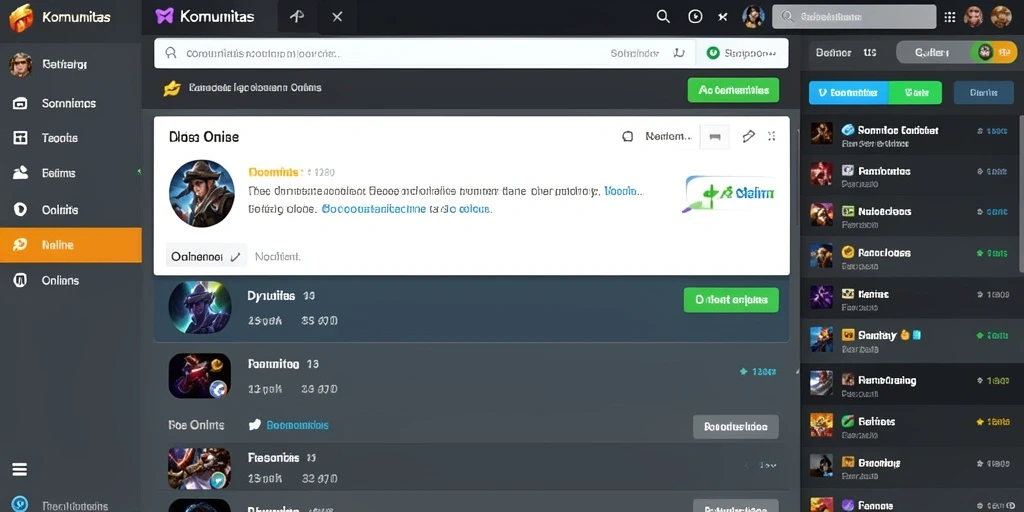Open the profile avatar row in the sidebar
Viewport: 1024px width, 512px height.
[71, 65]
